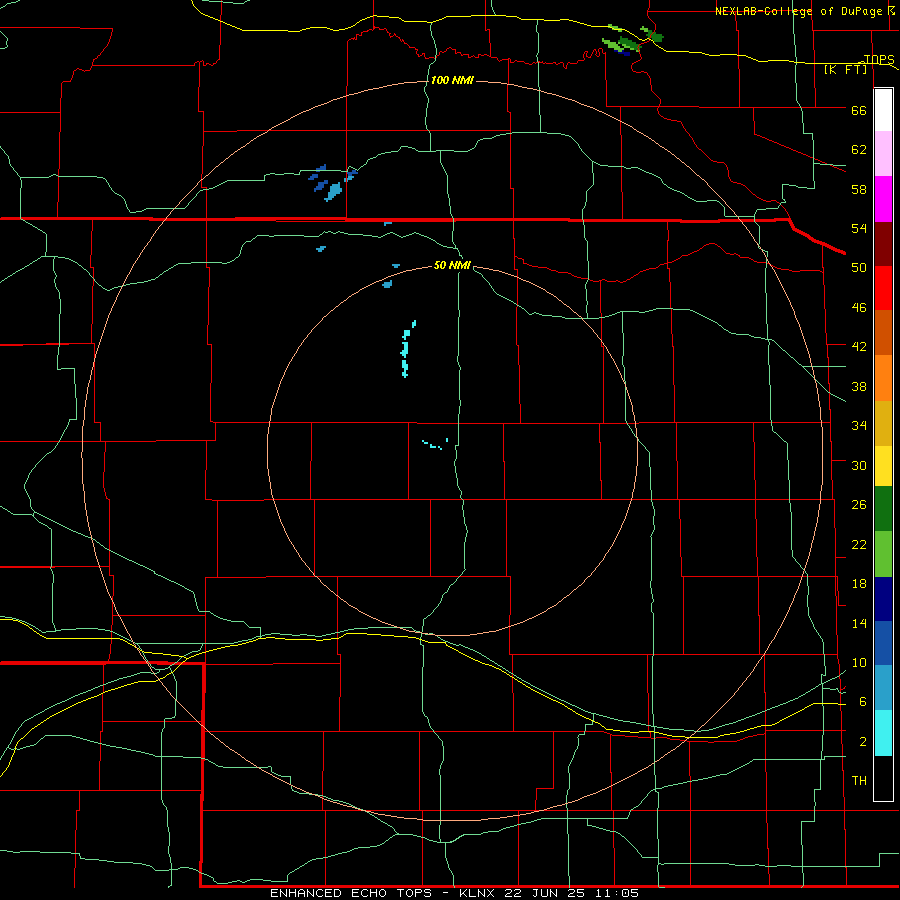Click the "ENHANCED ECHO TOPS" title text
Image resolution: width=900 pixels, height=900 pixels.
pos(351,893)
